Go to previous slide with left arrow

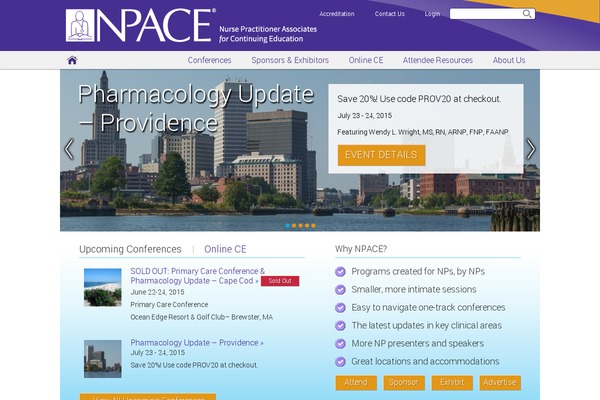(69, 149)
